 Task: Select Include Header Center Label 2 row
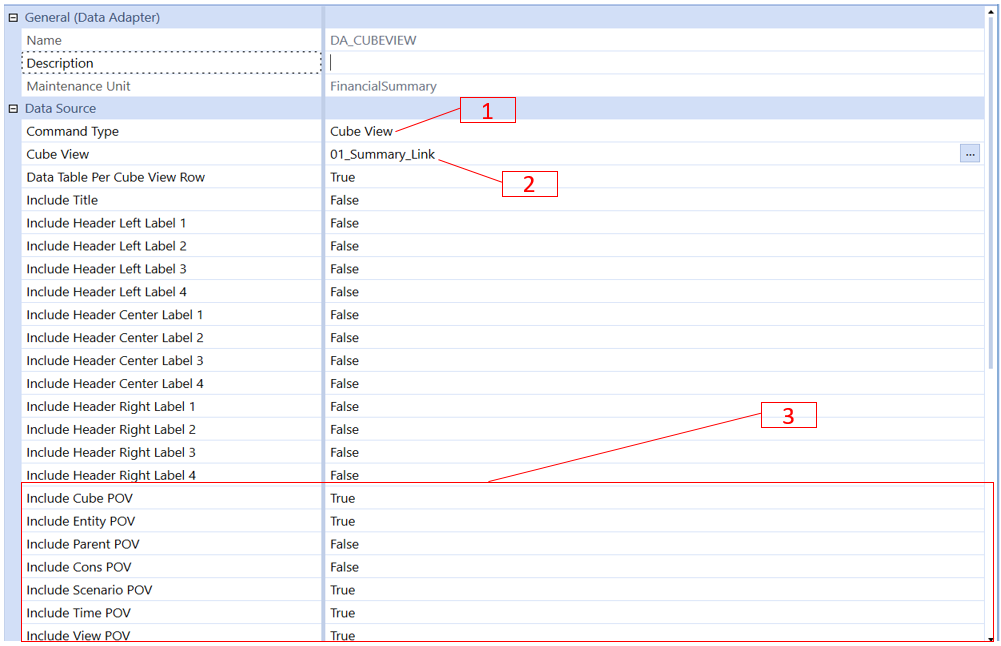pos(115,338)
